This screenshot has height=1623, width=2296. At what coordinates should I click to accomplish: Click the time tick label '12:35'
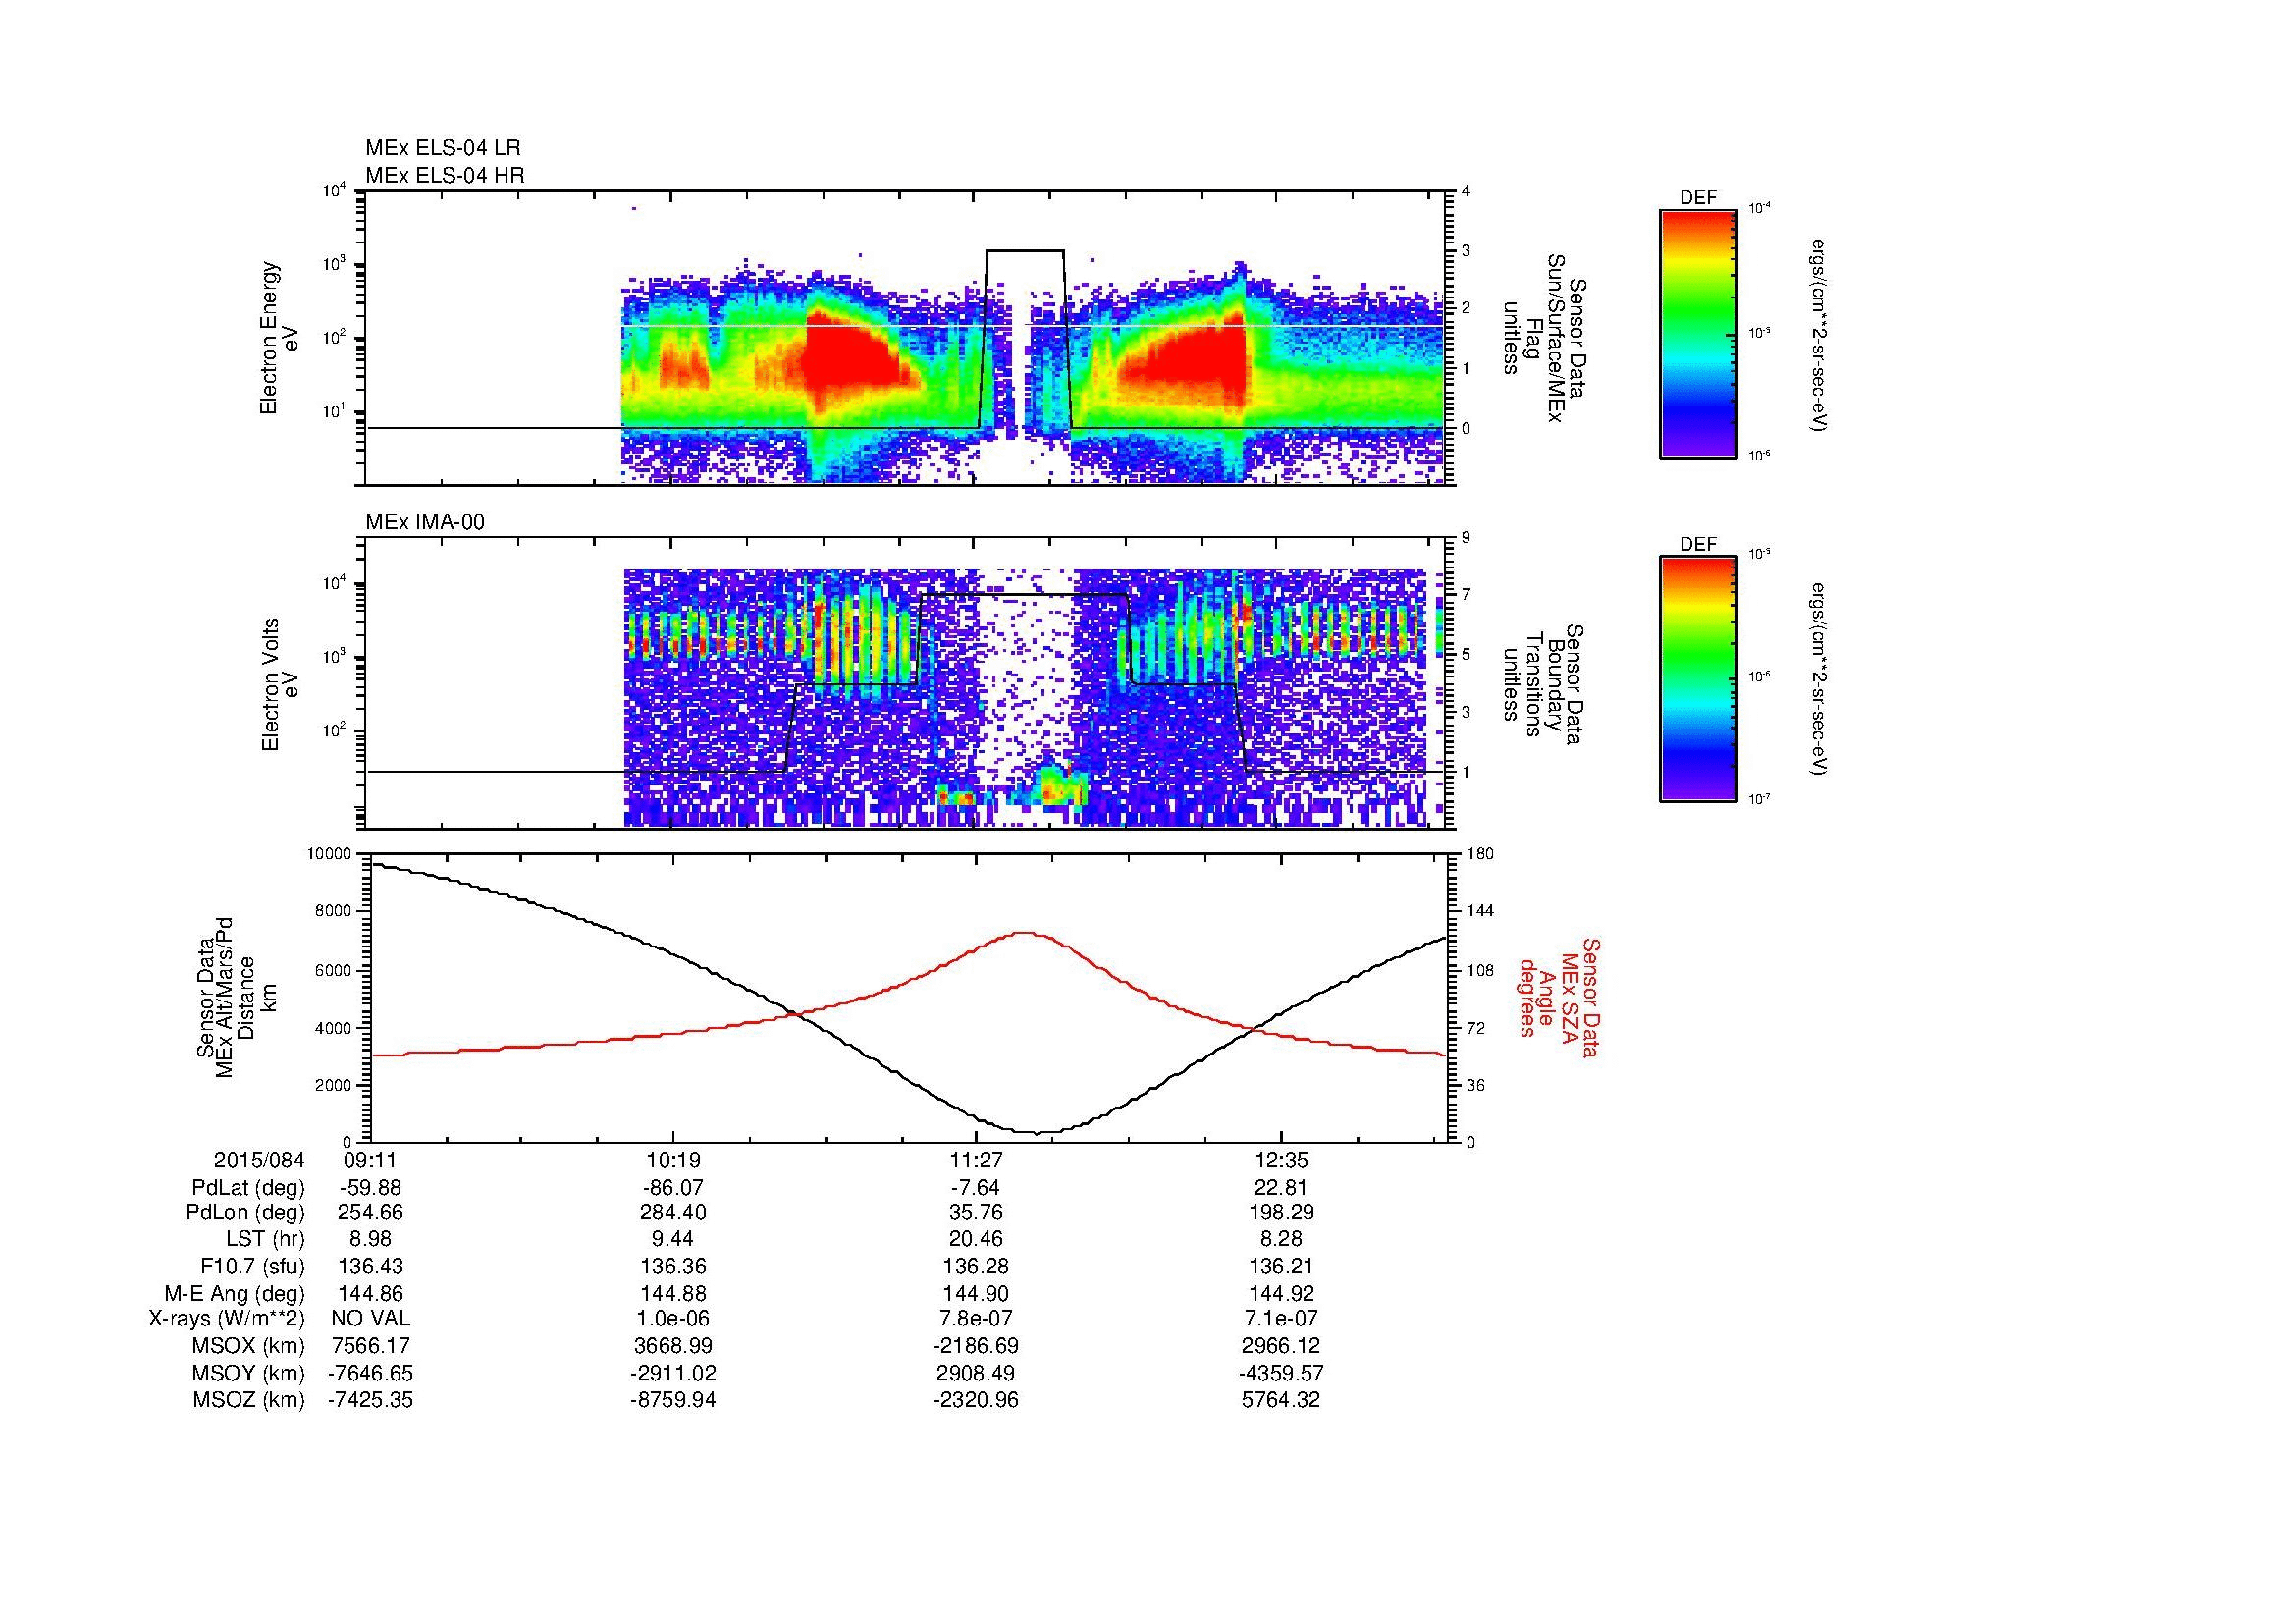1281,1161
